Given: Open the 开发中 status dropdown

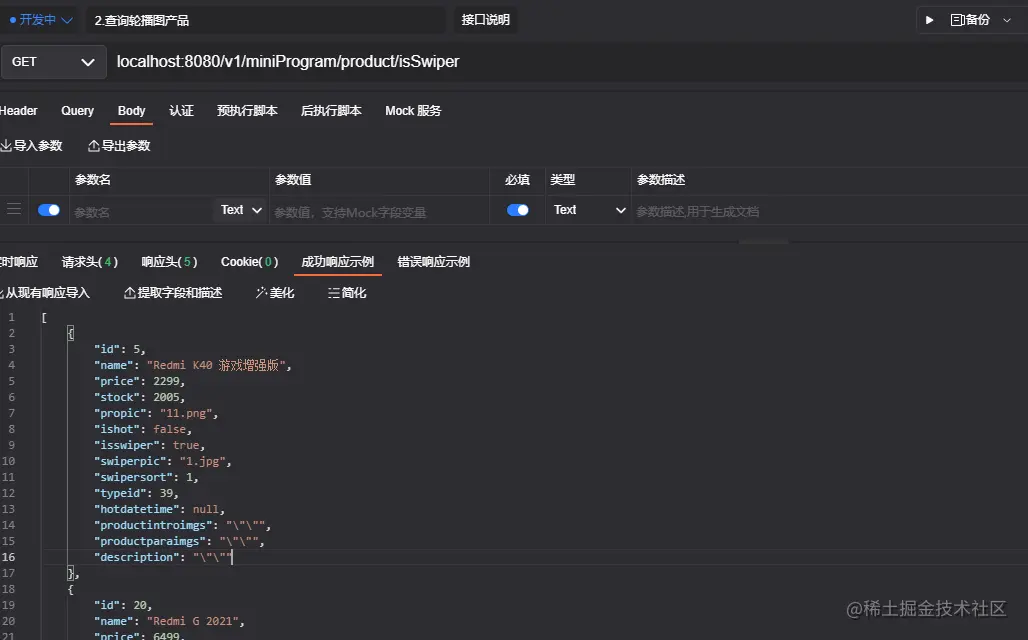Looking at the screenshot, I should pyautogui.click(x=41, y=20).
